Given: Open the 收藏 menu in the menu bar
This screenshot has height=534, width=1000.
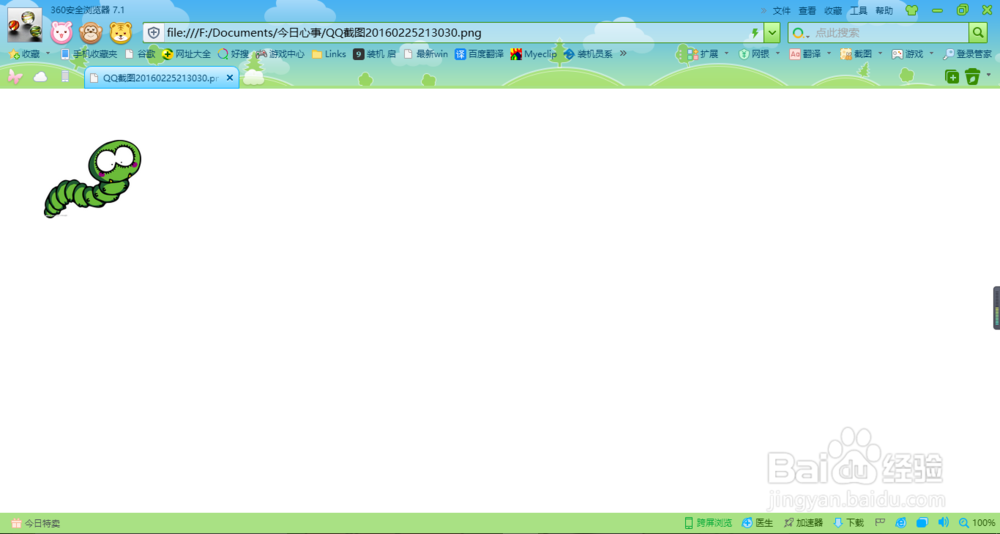Looking at the screenshot, I should tap(833, 11).
